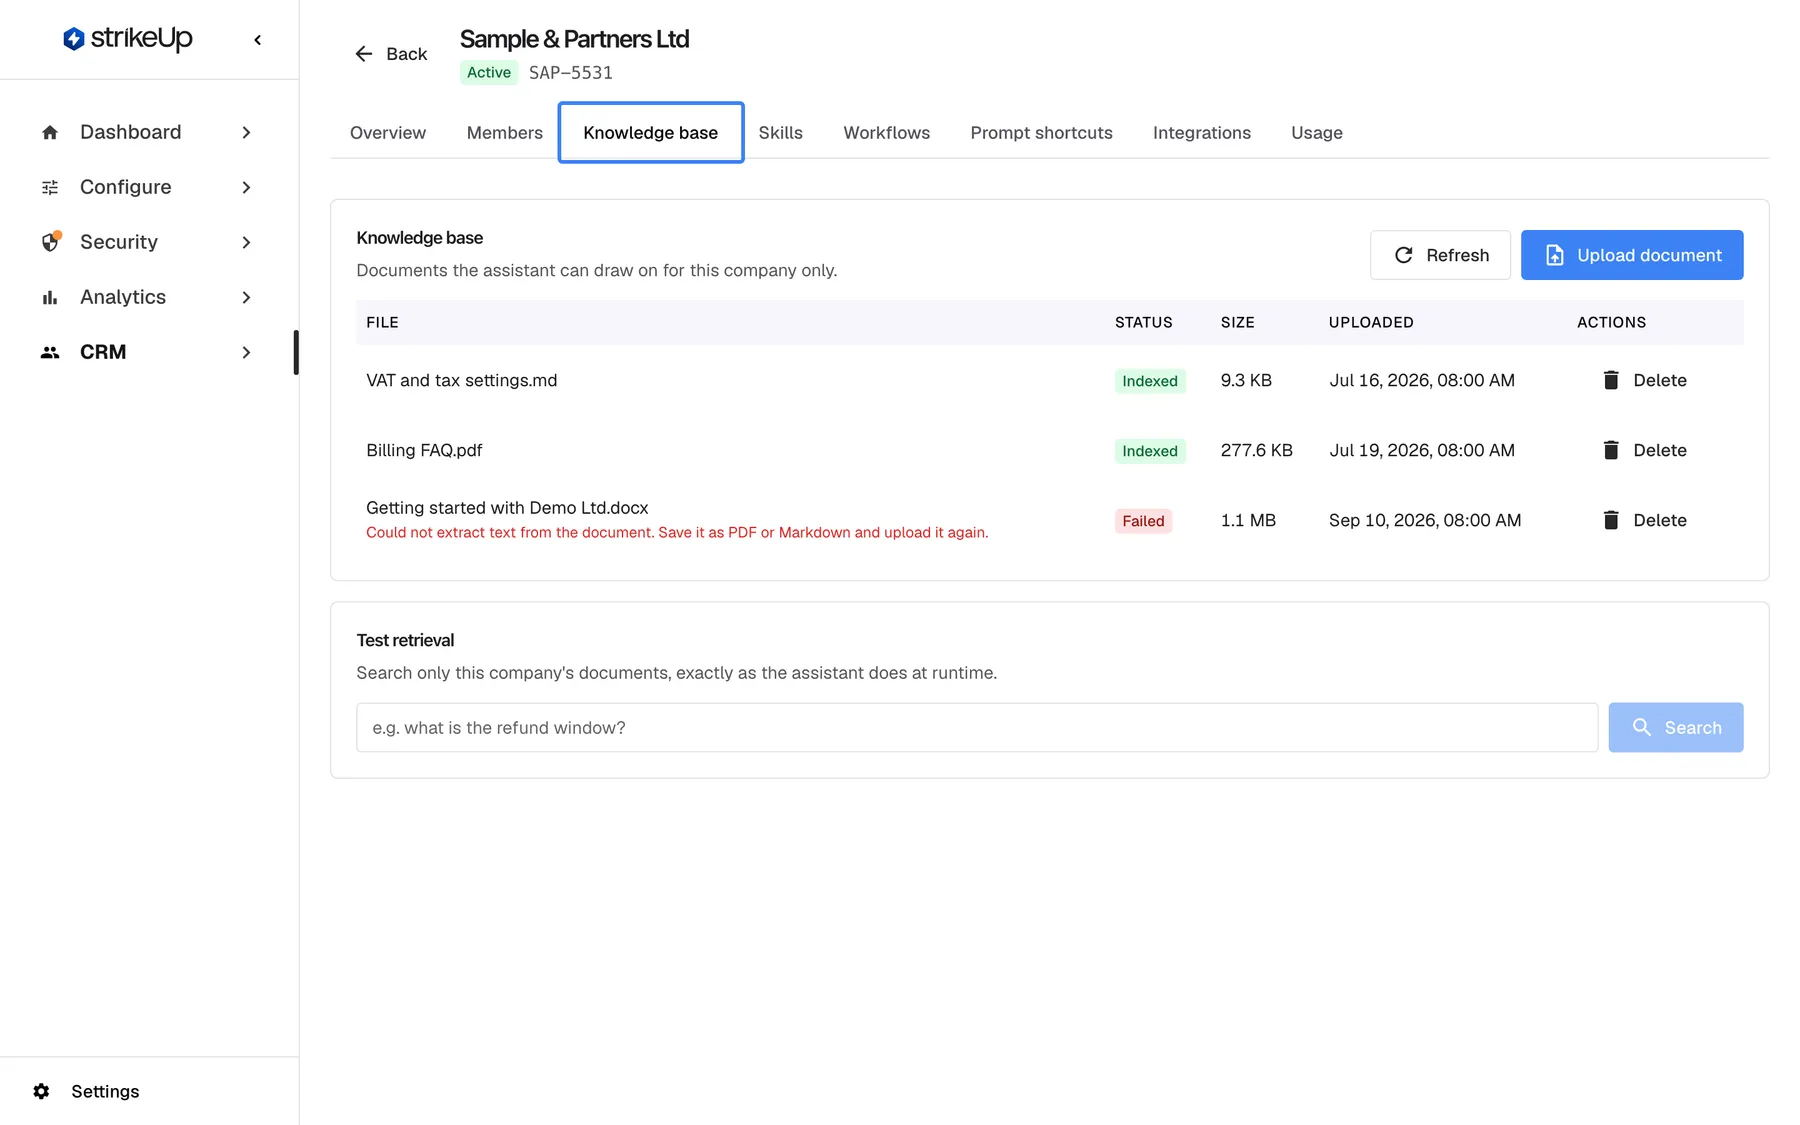Click the trash icon for VAT and tax settings.md
Screen dimensions: 1800x1125
tap(1611, 380)
